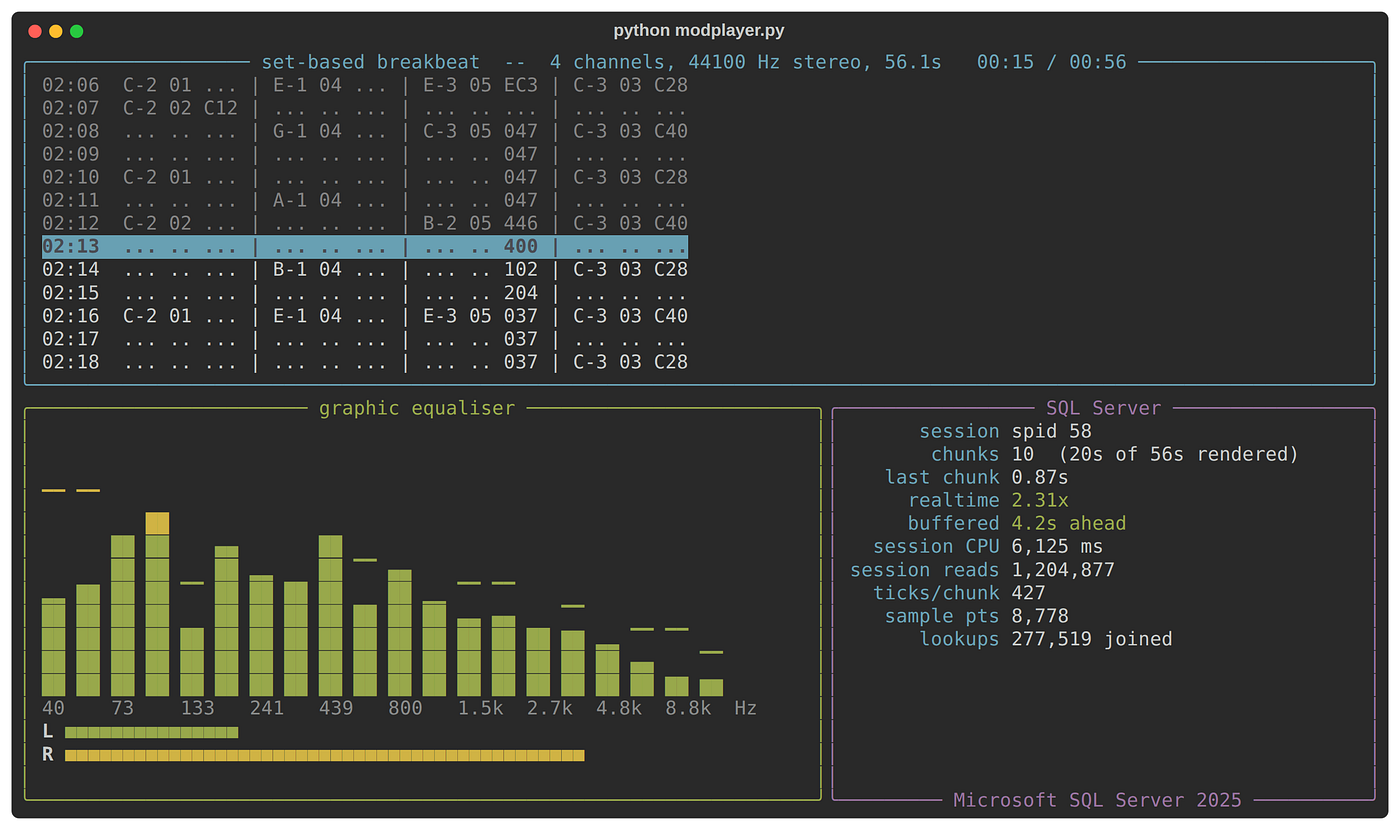This screenshot has height=830, width=1400.
Task: Click the session reads value '1,204,877'
Action: coord(1063,570)
